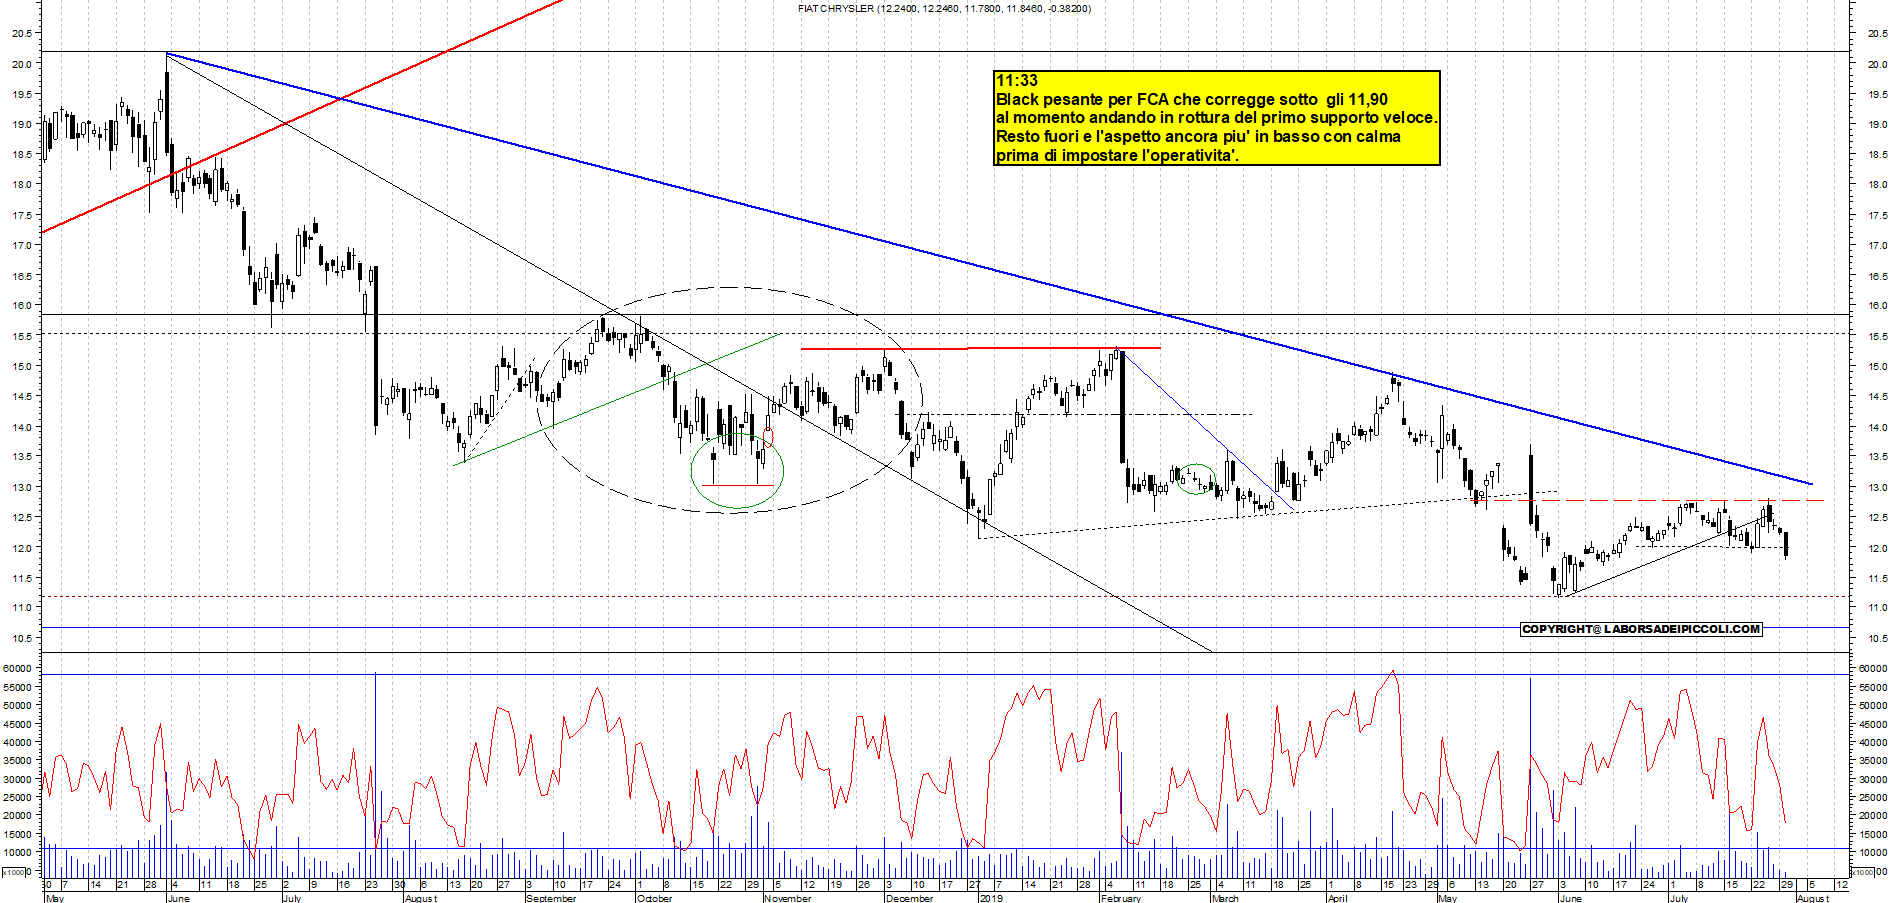This screenshot has height=903, width=1890.
Task: Click the COPYRIGHT@ LABORSADEIPICCOLI.COM label
Action: pyautogui.click(x=1641, y=629)
